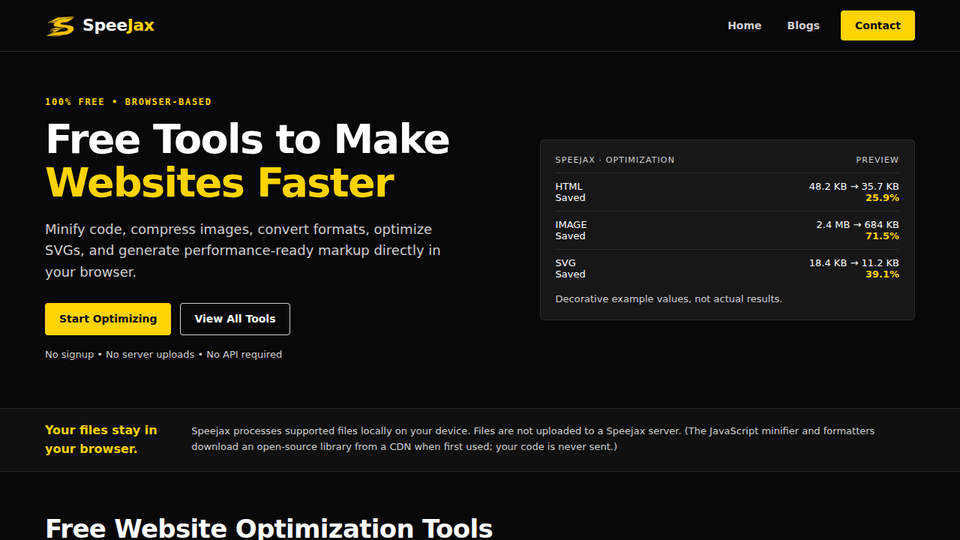The height and width of the screenshot is (540, 960).
Task: Click the 39.1% savings value
Action: [882, 274]
